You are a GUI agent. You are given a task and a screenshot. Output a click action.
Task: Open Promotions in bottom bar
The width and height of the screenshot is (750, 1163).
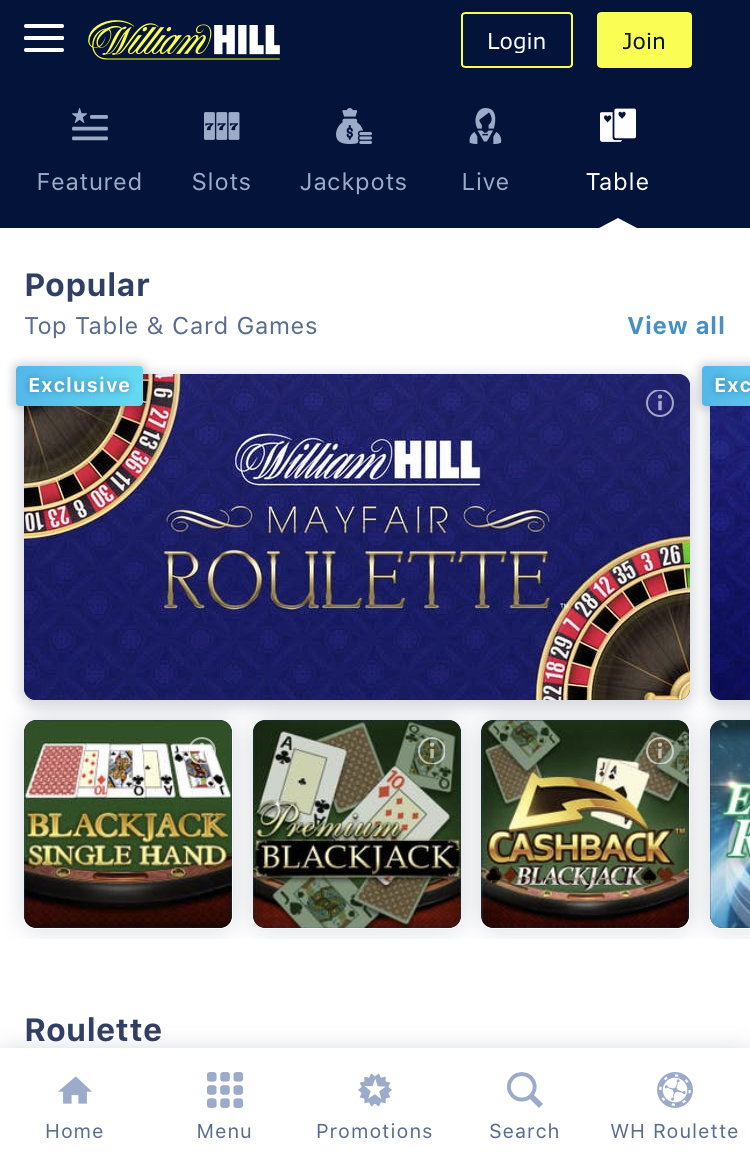click(374, 1106)
